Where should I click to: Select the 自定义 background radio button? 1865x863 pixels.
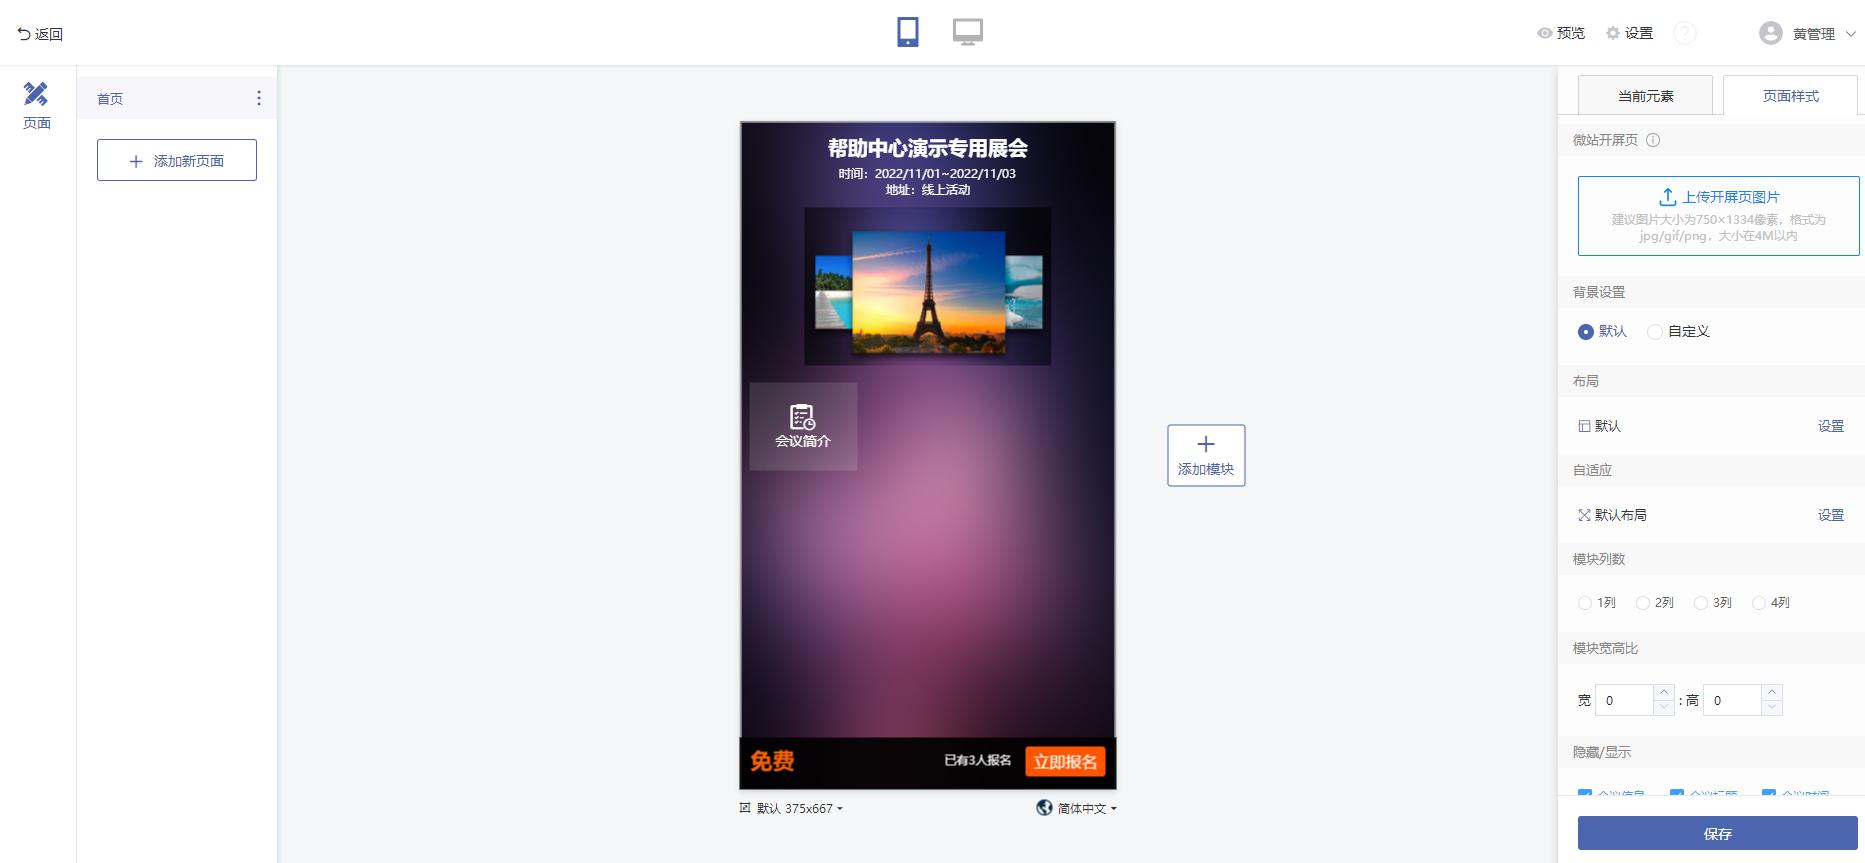1655,331
